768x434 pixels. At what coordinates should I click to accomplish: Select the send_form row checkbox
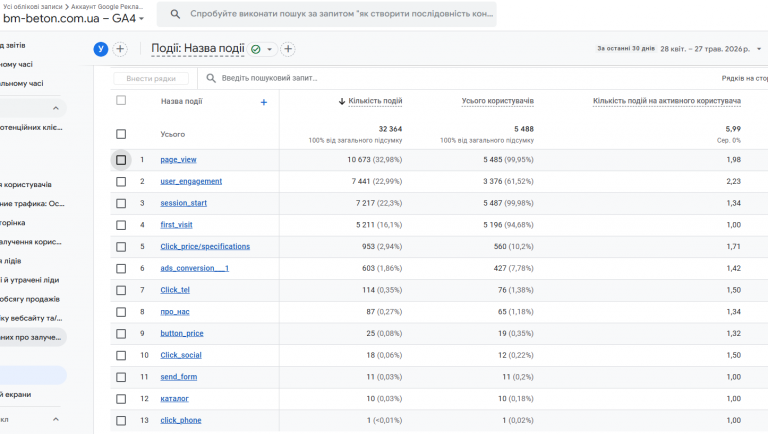121,377
